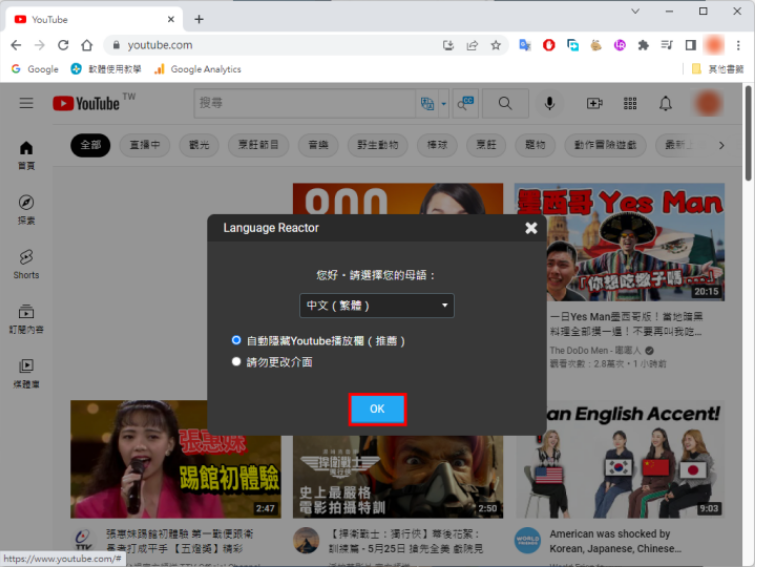Open 訂閱內容 Subscriptions in sidebar
This screenshot has width=757, height=567.
click(x=26, y=319)
